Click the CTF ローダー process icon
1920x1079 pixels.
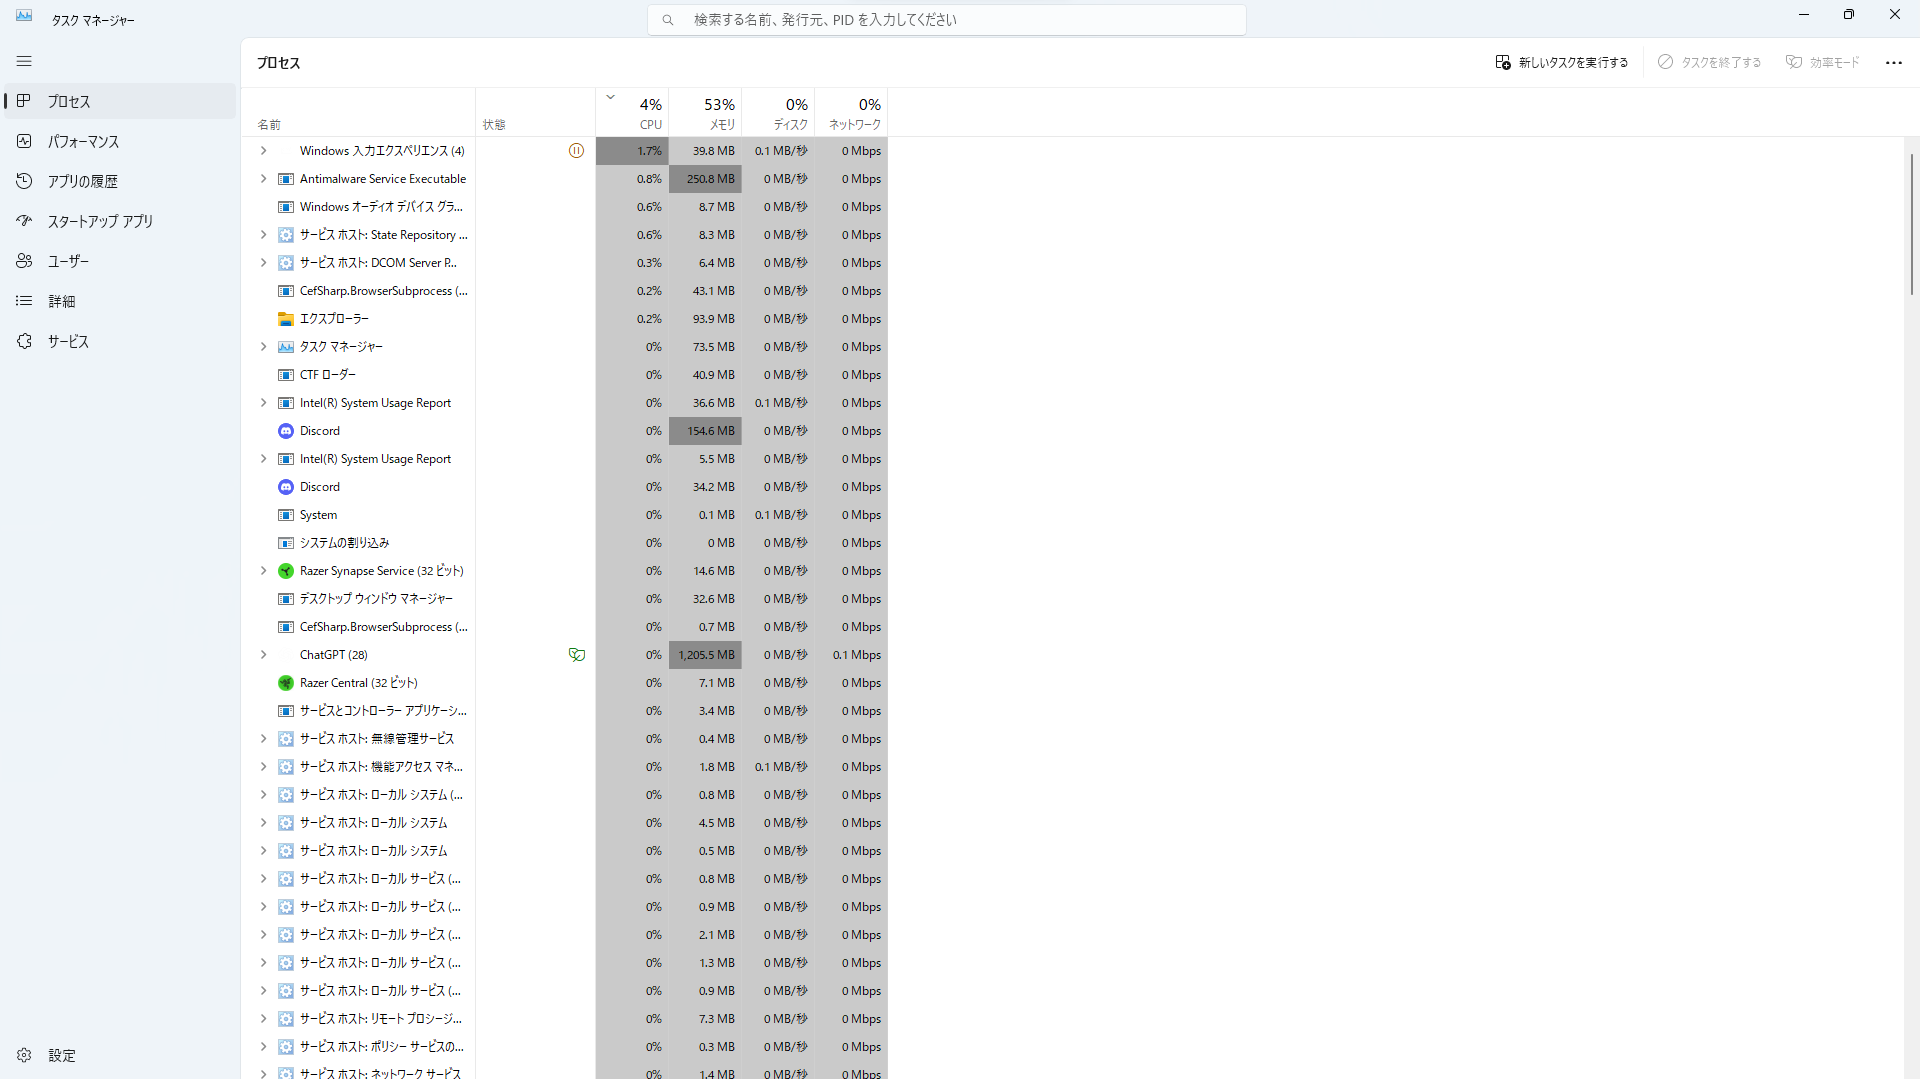pos(286,375)
